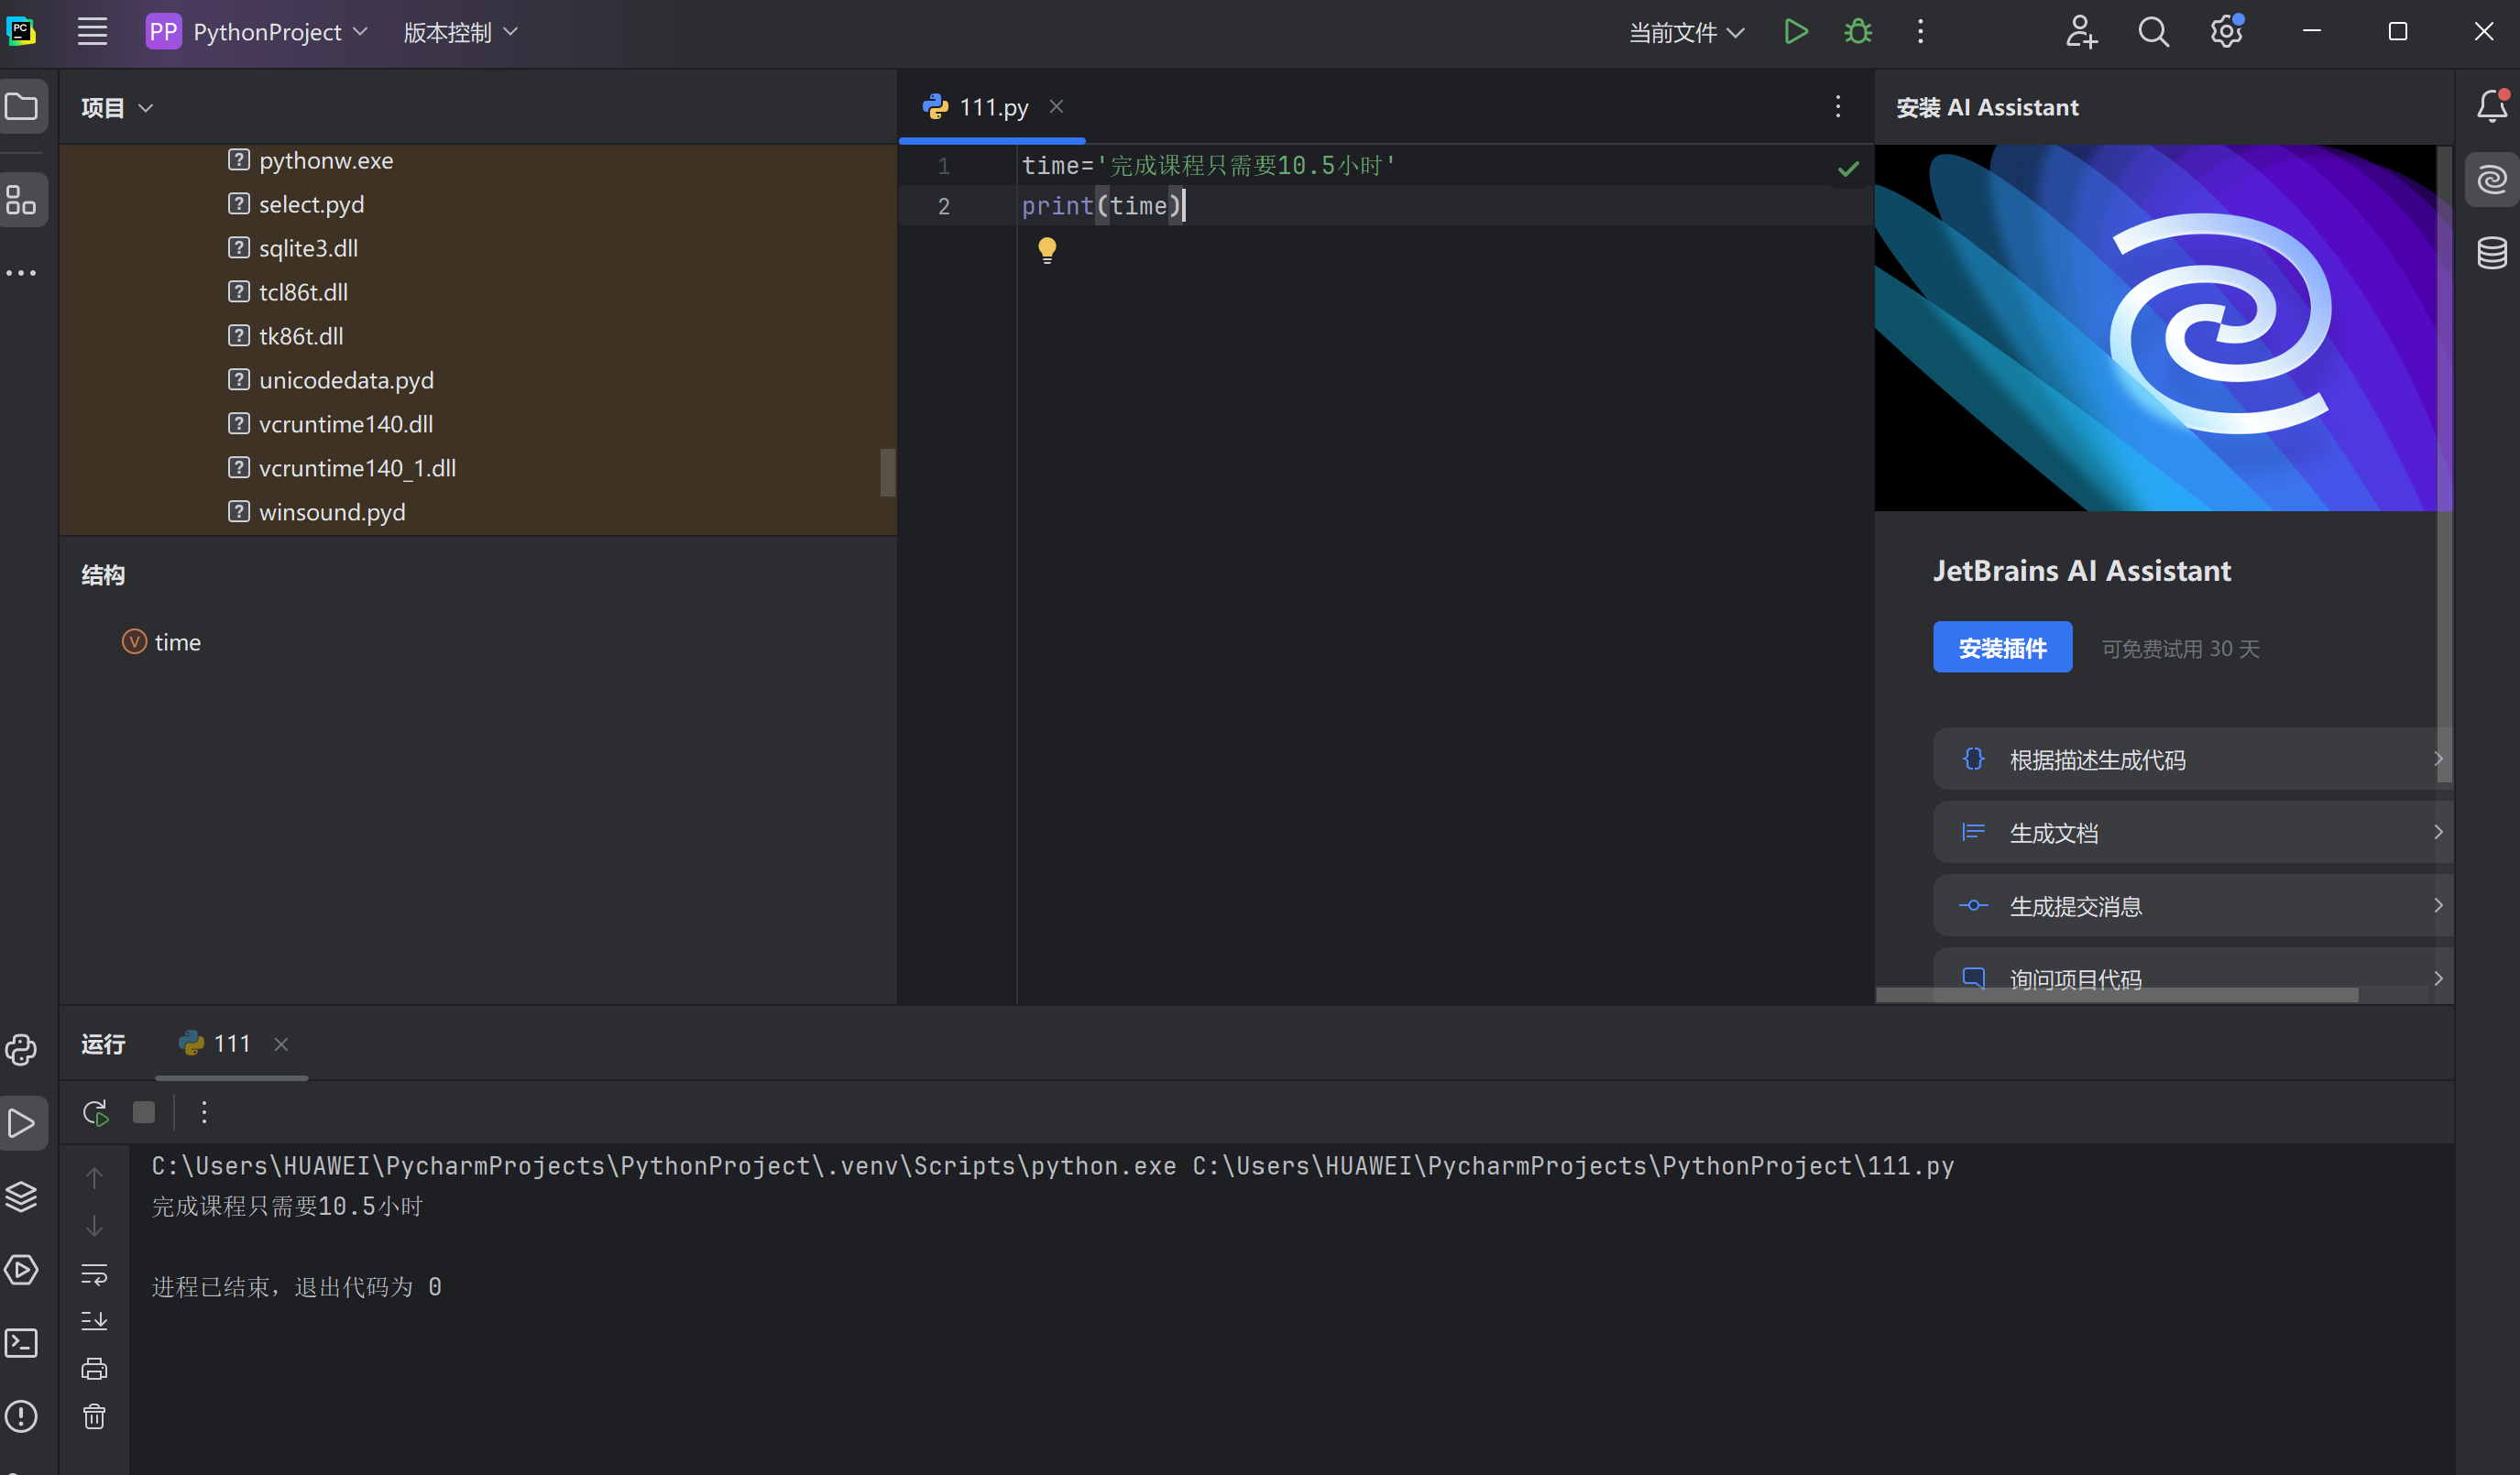Click the project tree vertical scrollbar
Screen dimensions: 2520x1475
click(x=887, y=472)
